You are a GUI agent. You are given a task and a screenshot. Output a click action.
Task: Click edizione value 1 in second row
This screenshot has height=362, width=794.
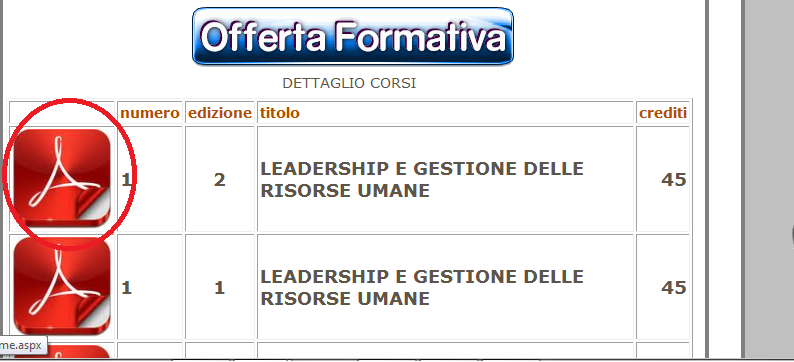(x=219, y=288)
